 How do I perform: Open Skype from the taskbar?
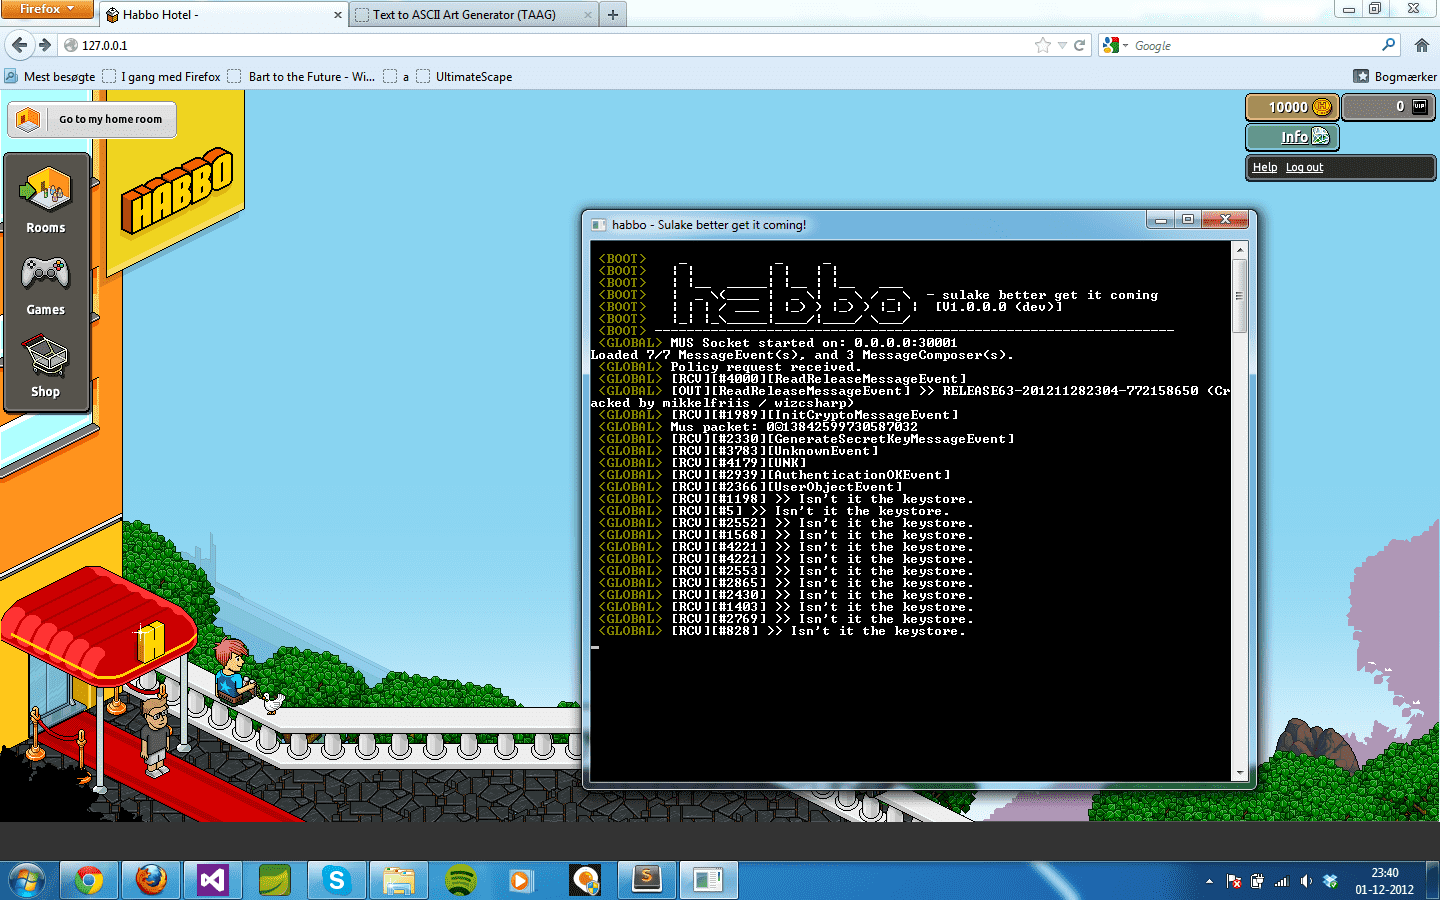337,880
